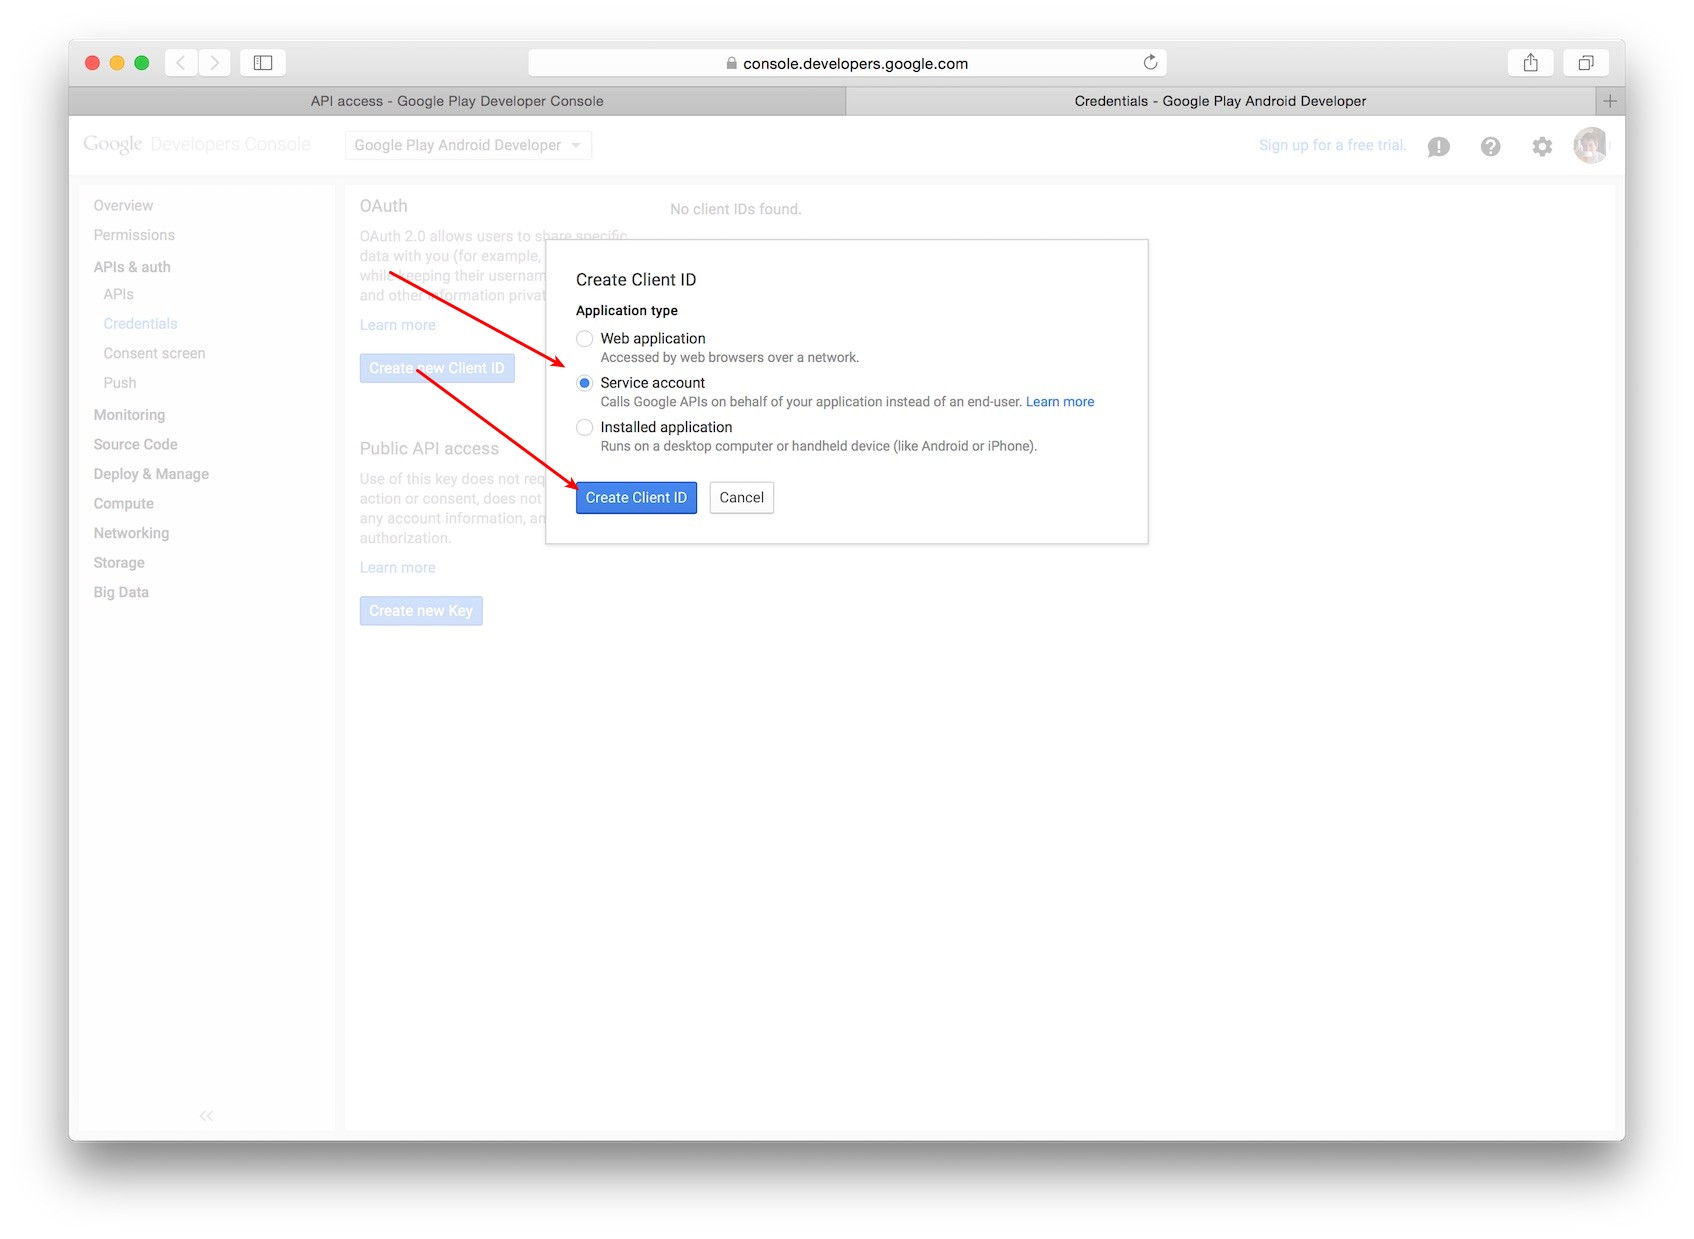Click the Google Developers Console logo

point(197,145)
